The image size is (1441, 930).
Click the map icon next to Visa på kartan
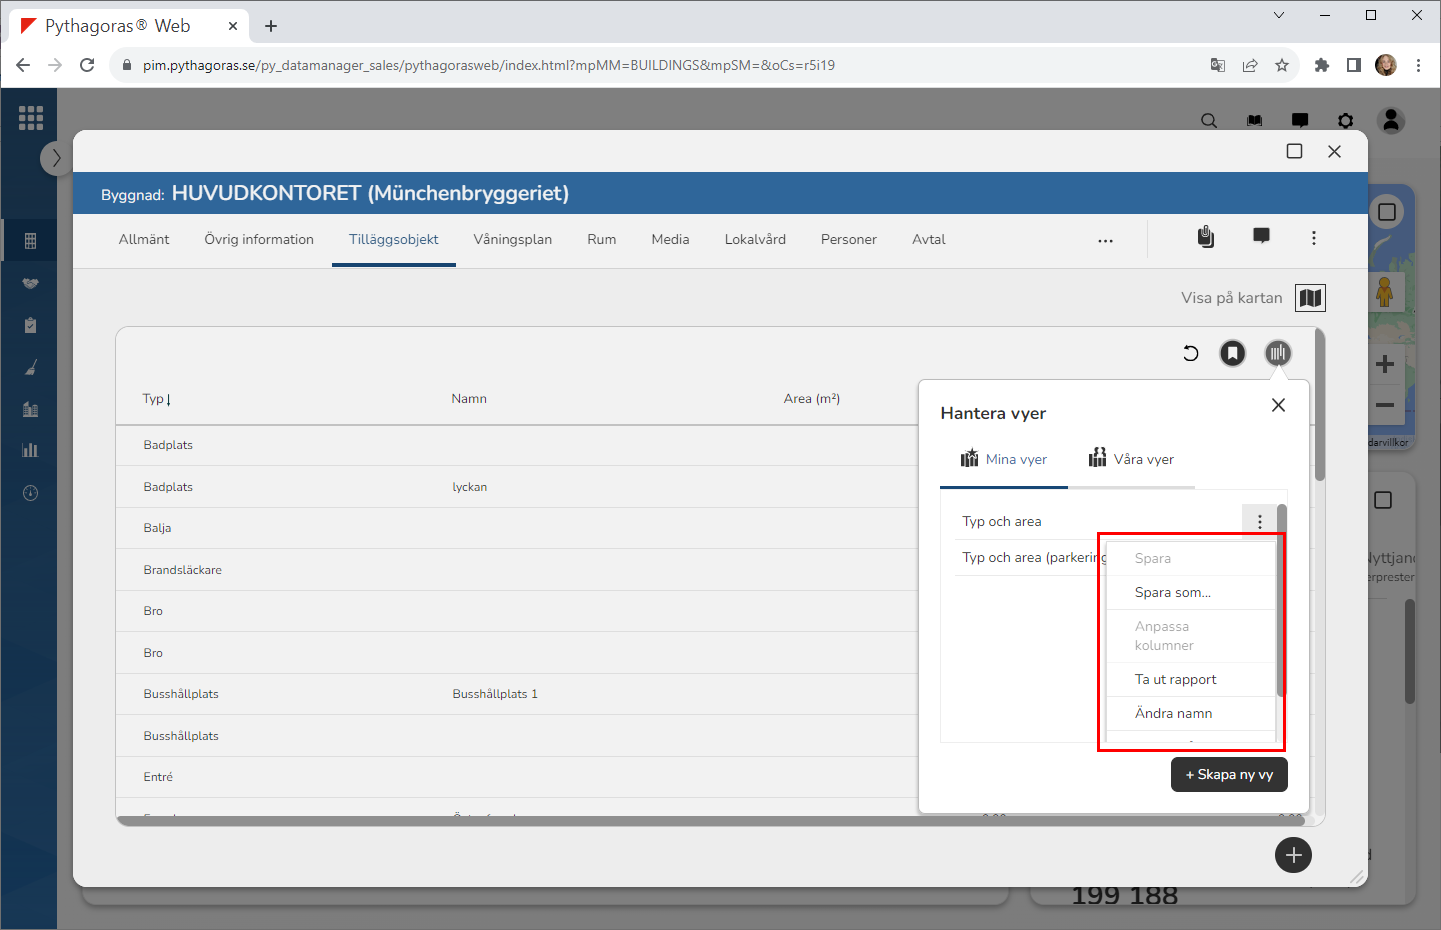click(x=1310, y=298)
